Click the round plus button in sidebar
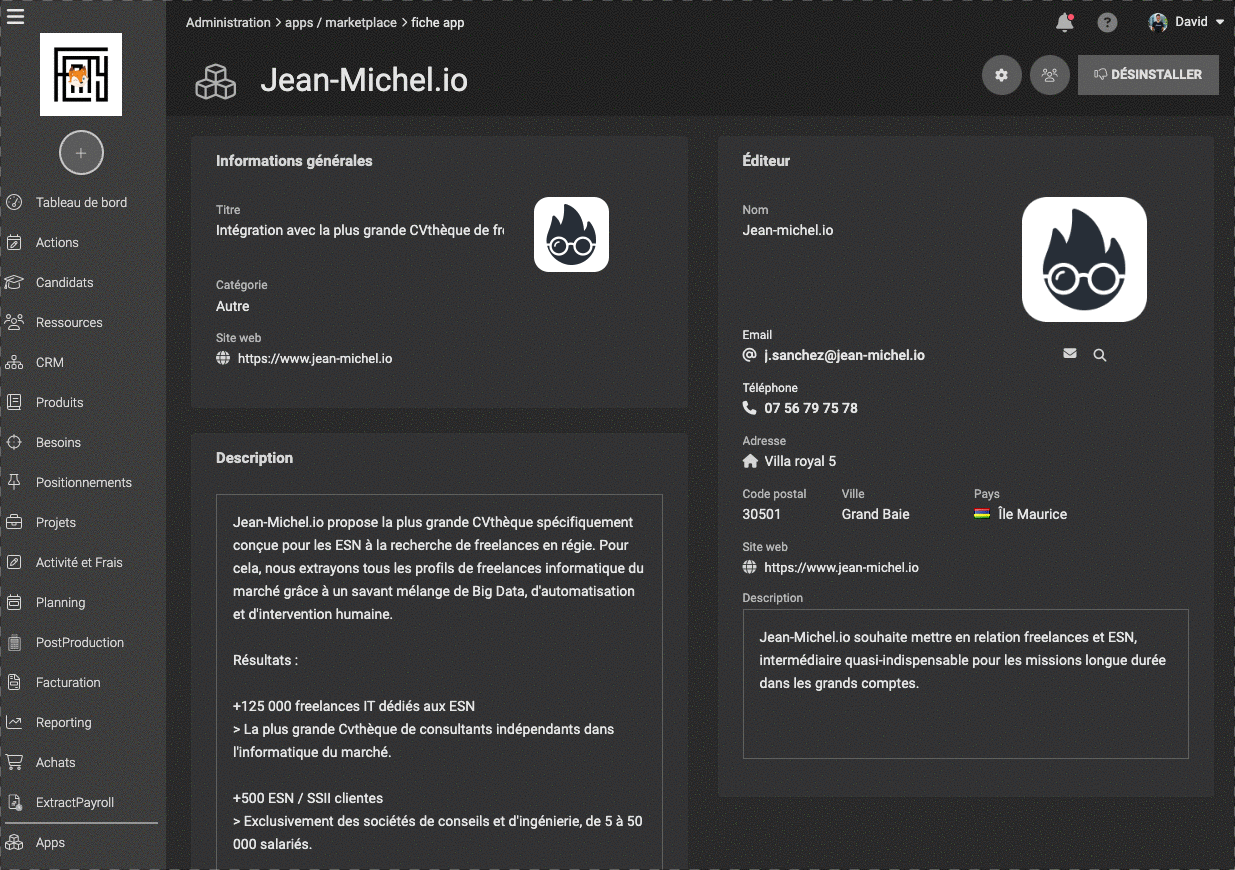Screen dimensions: 1235x870 (81, 154)
